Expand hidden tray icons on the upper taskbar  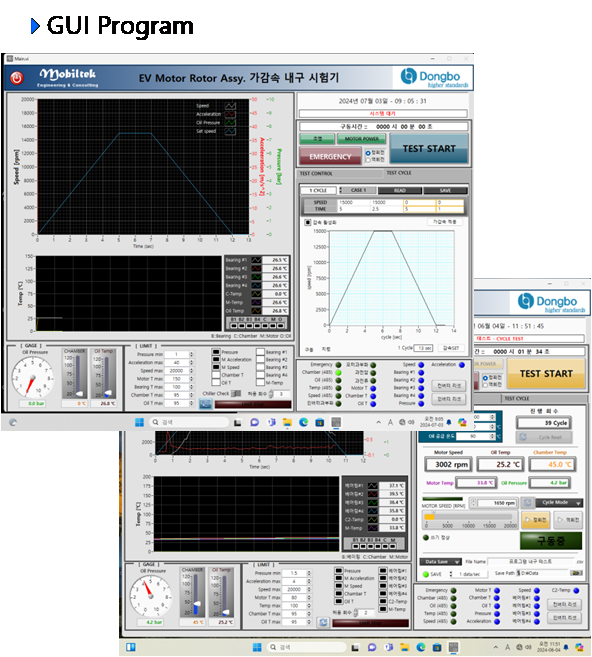[379, 422]
